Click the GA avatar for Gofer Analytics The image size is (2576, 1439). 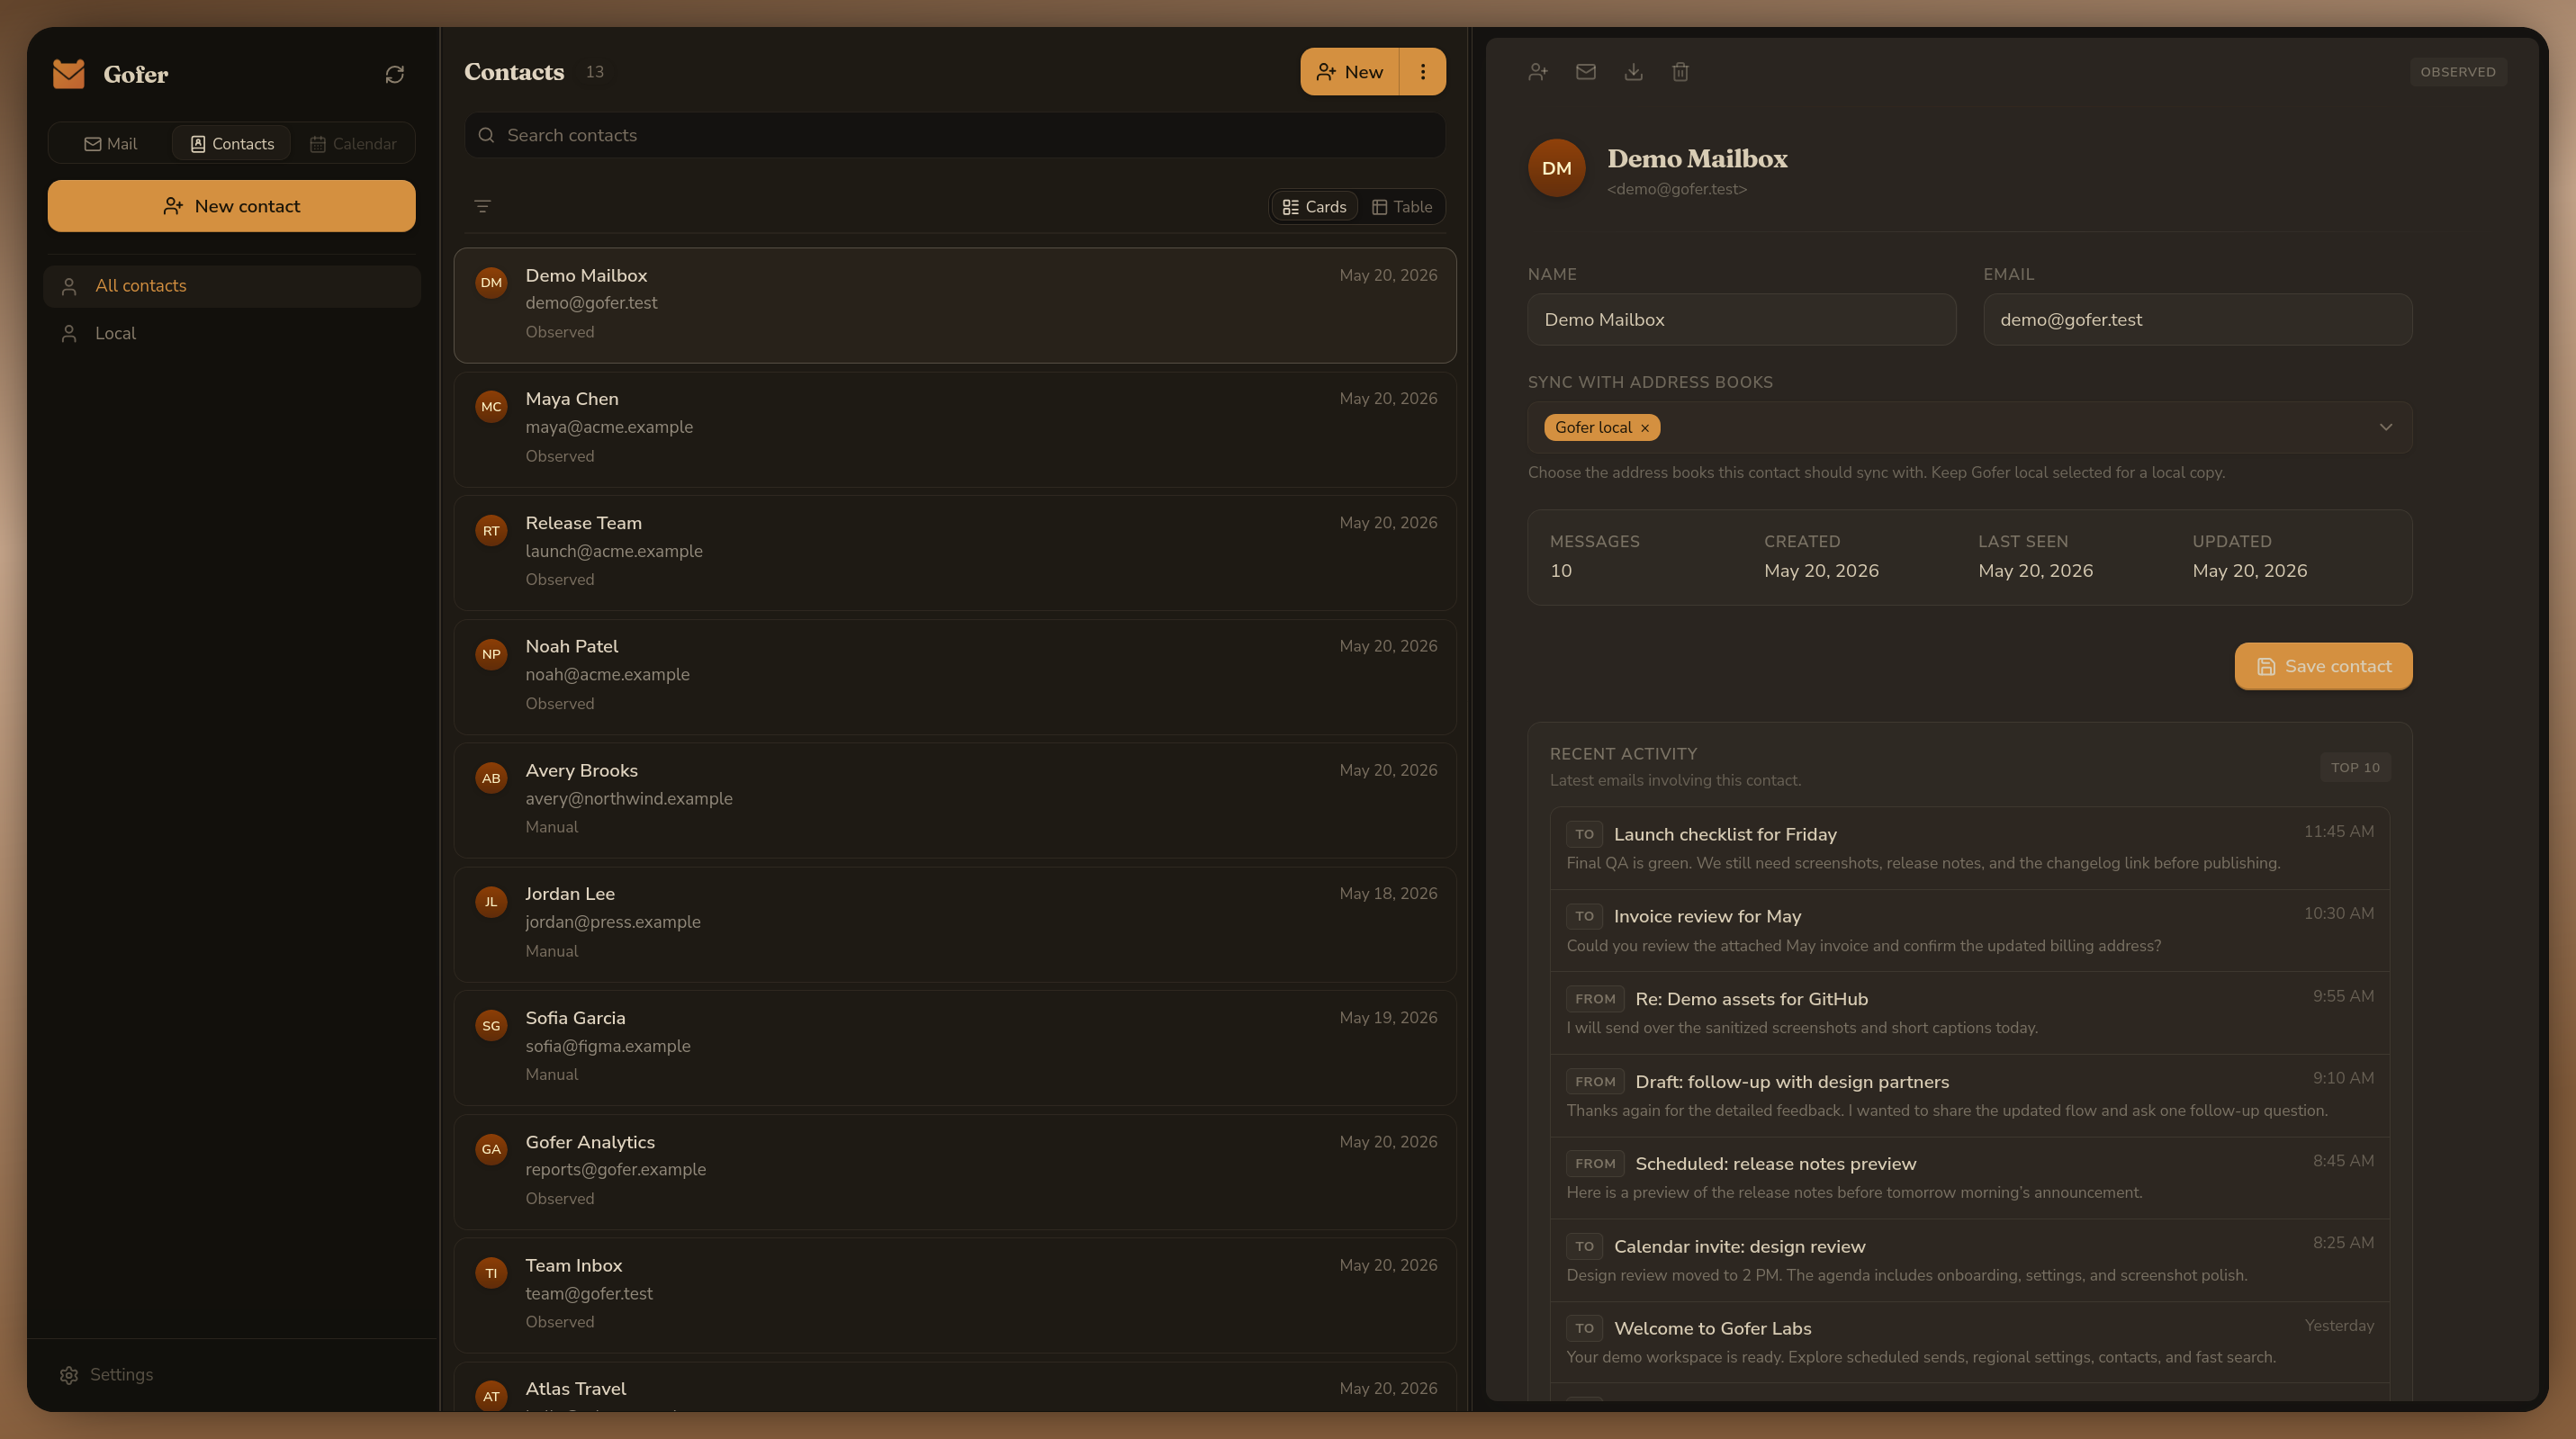(x=491, y=1149)
